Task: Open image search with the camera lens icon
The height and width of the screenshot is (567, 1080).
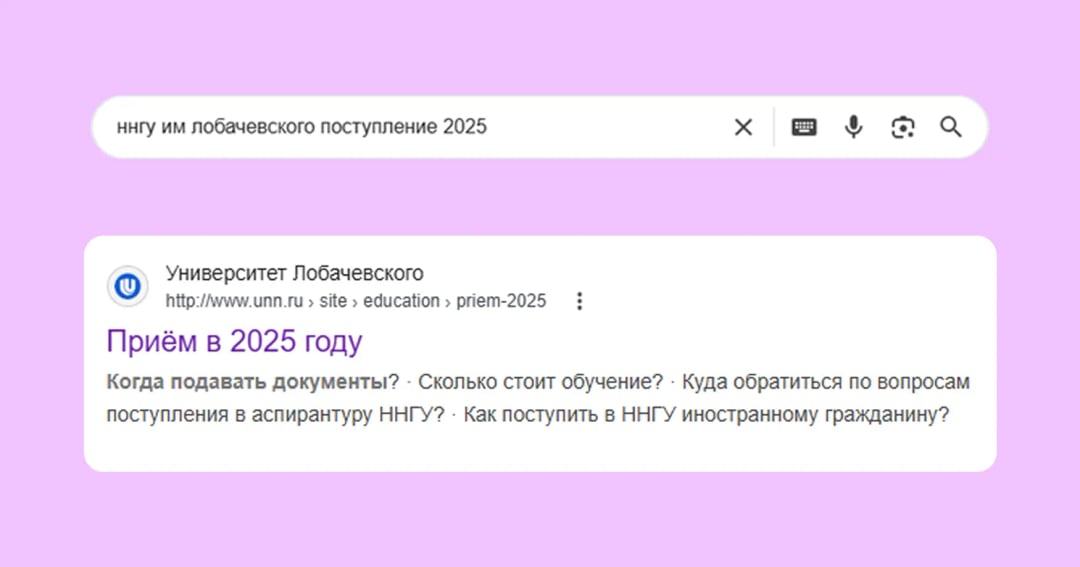Action: click(903, 127)
